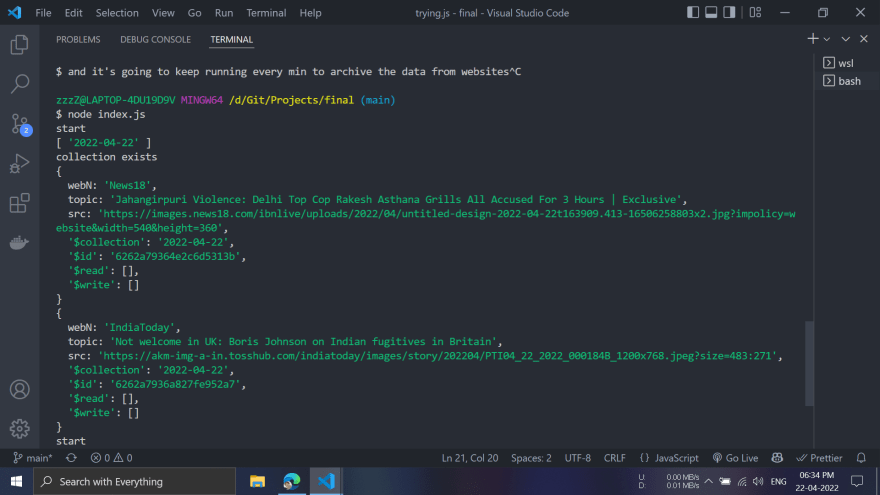Open the Go menu
Screen dimensions: 880x495
point(194,12)
